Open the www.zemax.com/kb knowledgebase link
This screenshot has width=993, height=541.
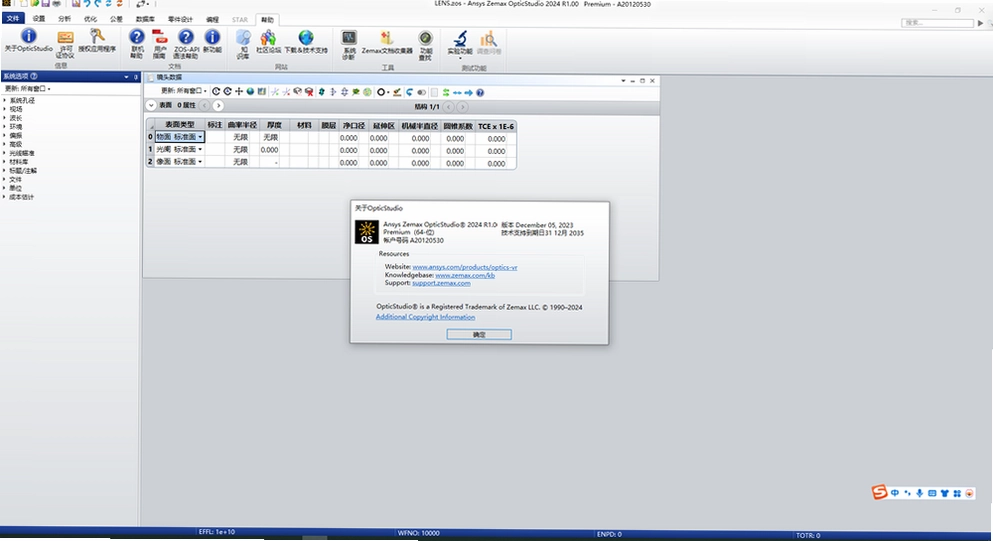(x=465, y=276)
